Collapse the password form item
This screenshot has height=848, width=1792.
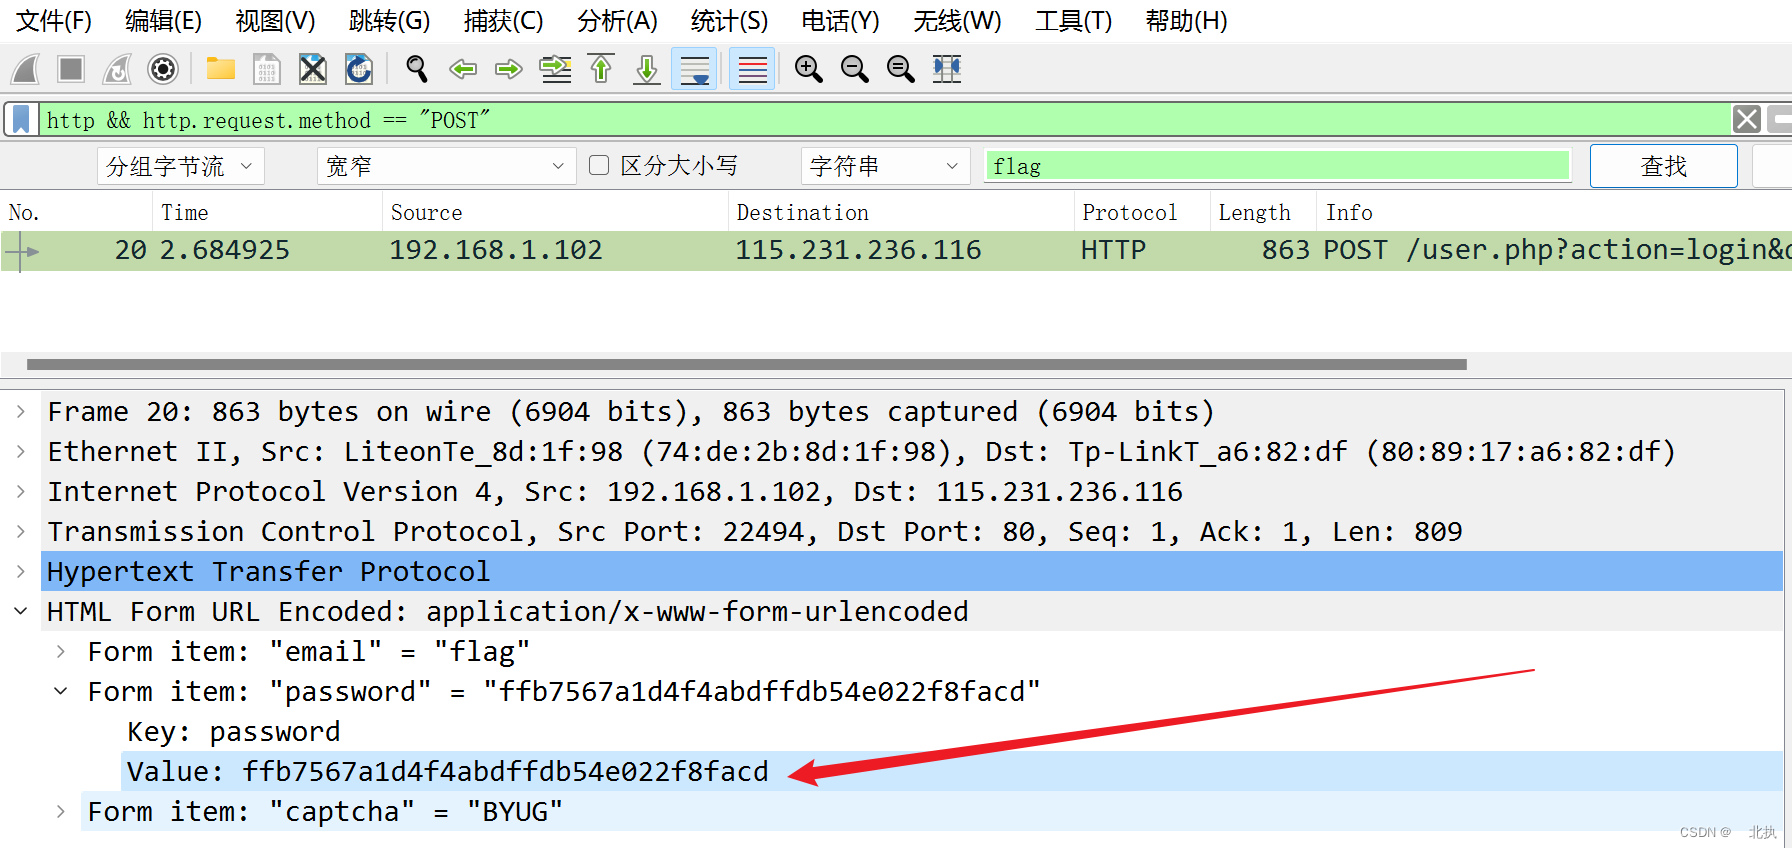(61, 691)
